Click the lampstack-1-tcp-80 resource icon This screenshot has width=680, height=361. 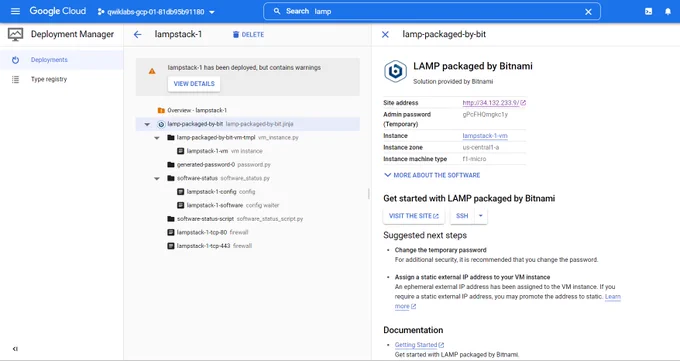point(171,232)
